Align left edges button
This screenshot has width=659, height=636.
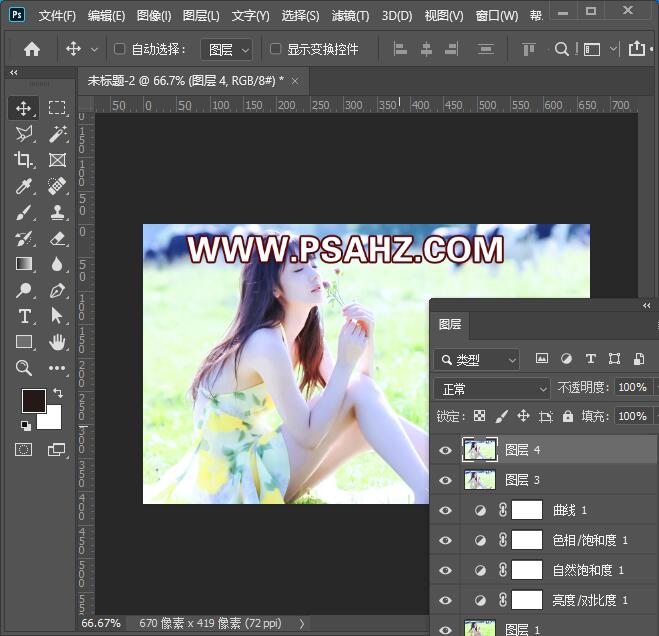pos(400,49)
